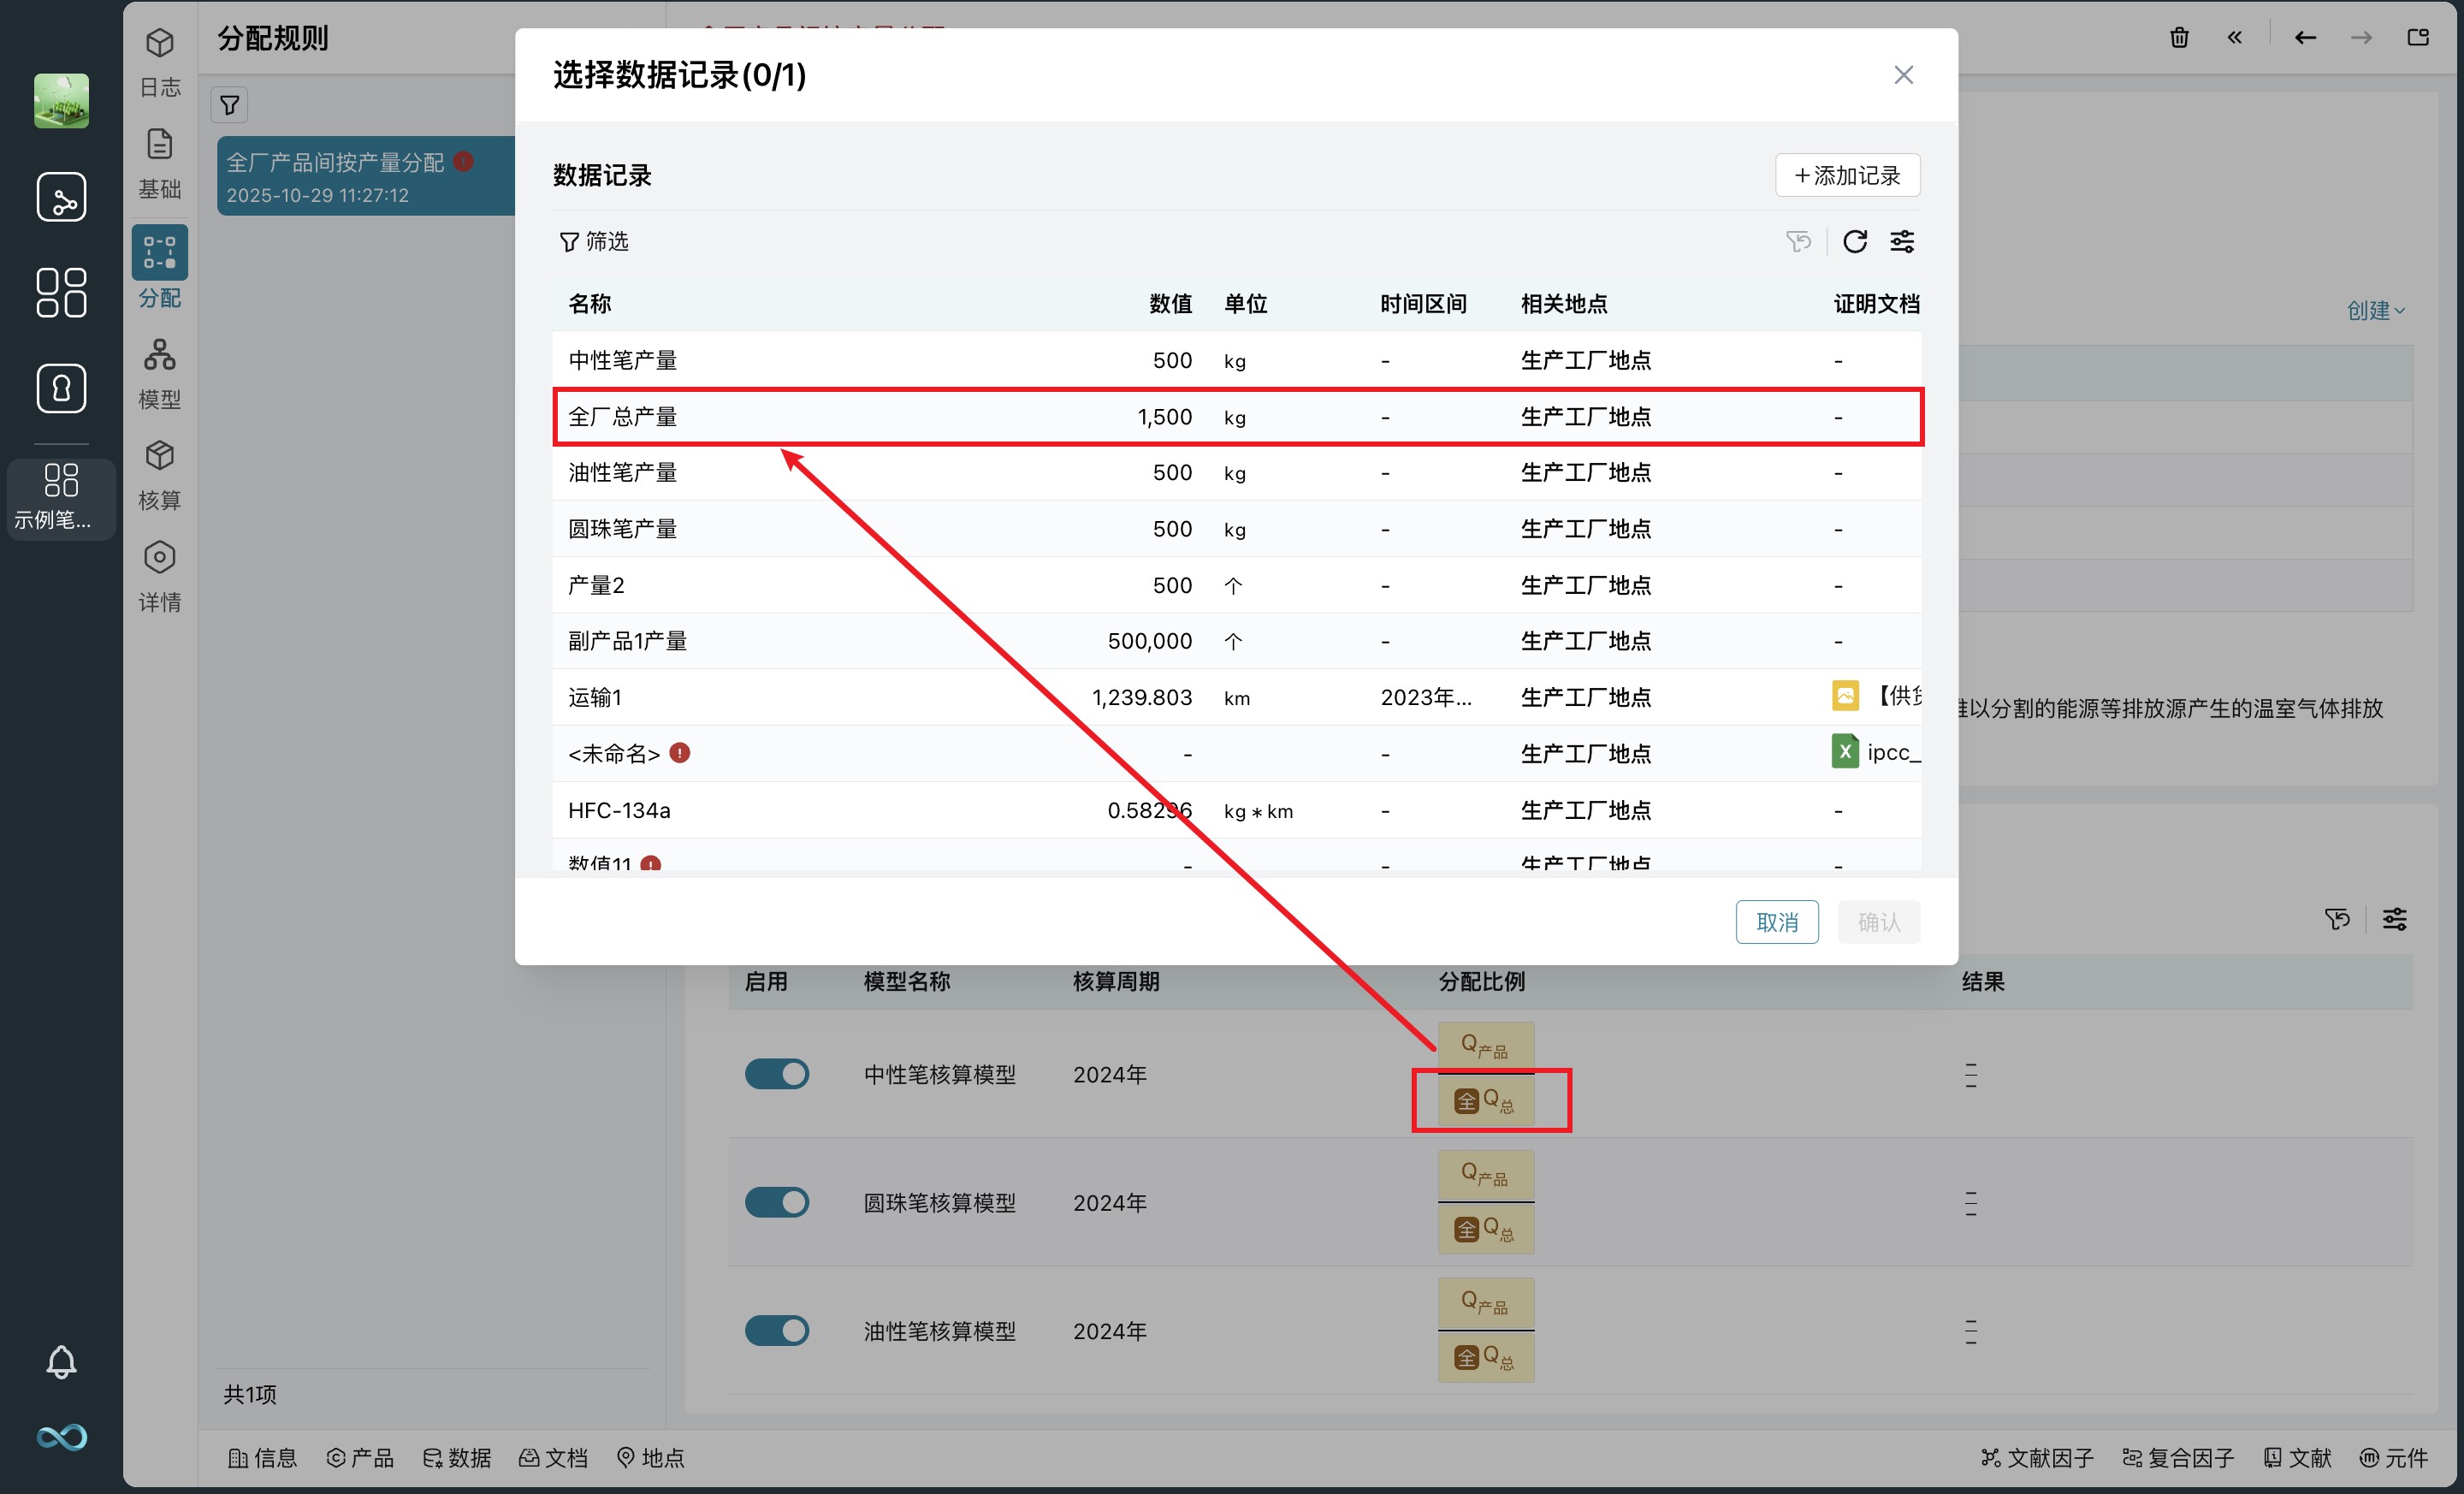This screenshot has width=2464, height=1494.
Task: Click the 取消 button
Action: [x=1776, y=922]
